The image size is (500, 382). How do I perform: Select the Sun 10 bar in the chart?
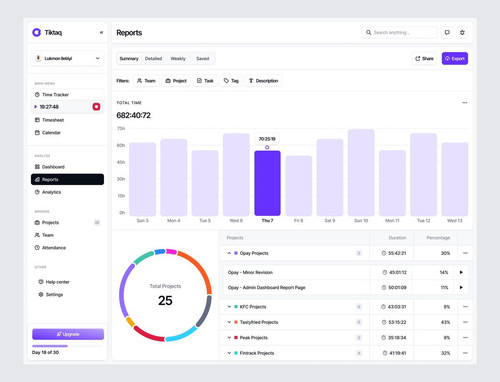click(361, 173)
